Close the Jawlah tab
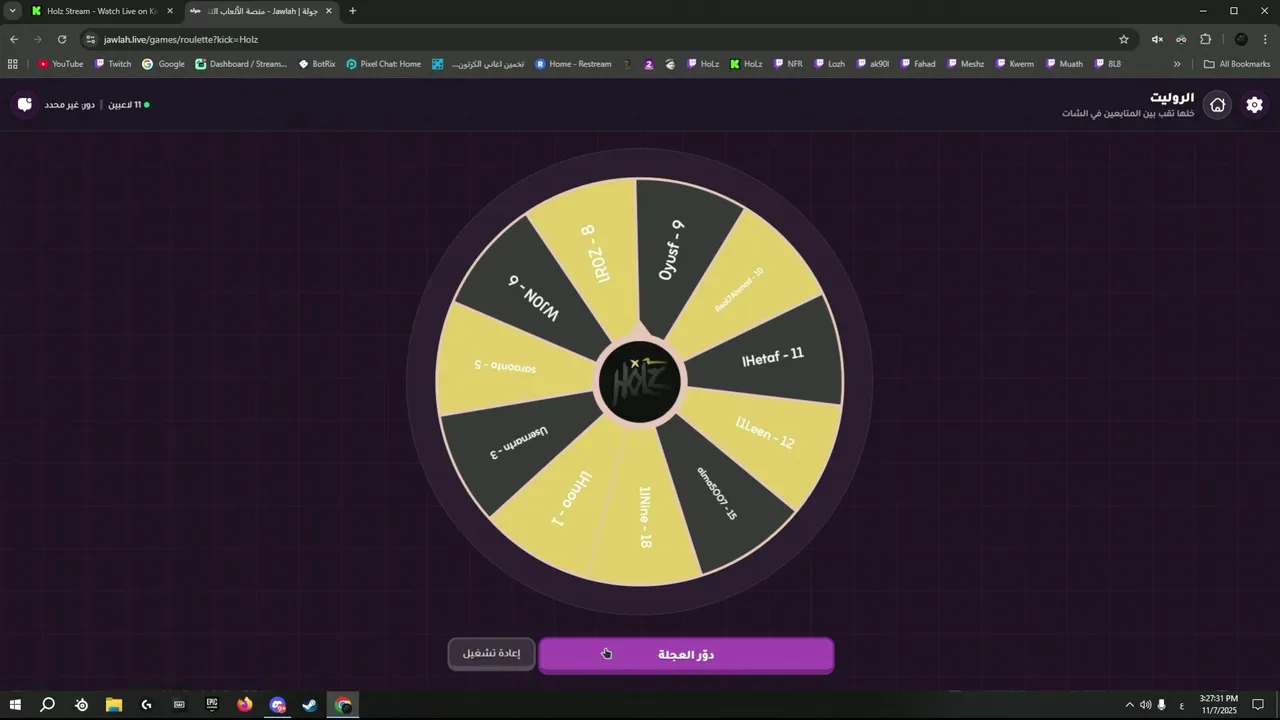 tap(328, 11)
